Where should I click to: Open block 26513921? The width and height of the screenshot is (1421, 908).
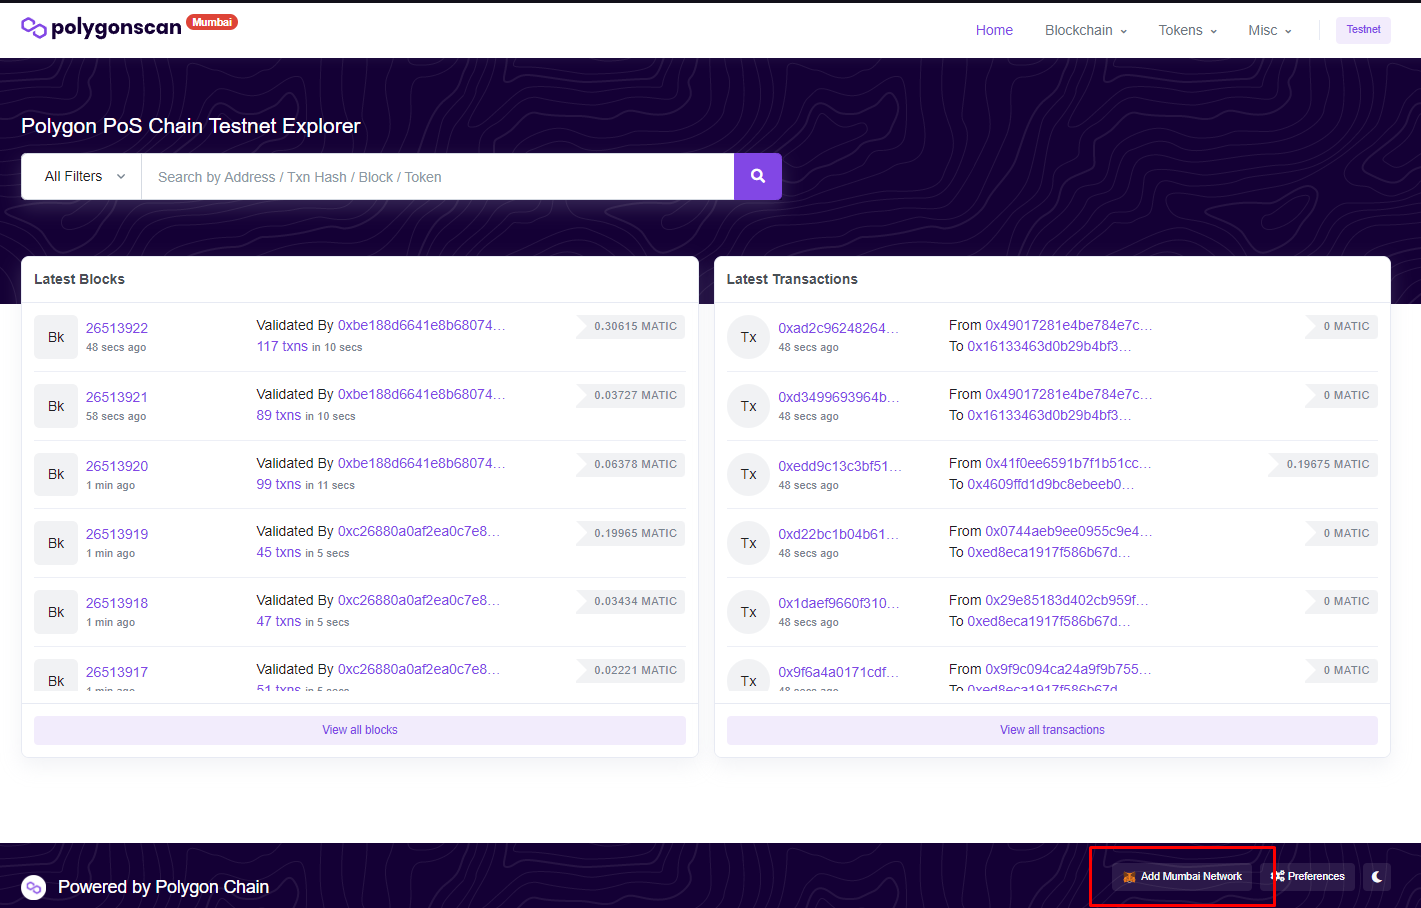coord(117,397)
